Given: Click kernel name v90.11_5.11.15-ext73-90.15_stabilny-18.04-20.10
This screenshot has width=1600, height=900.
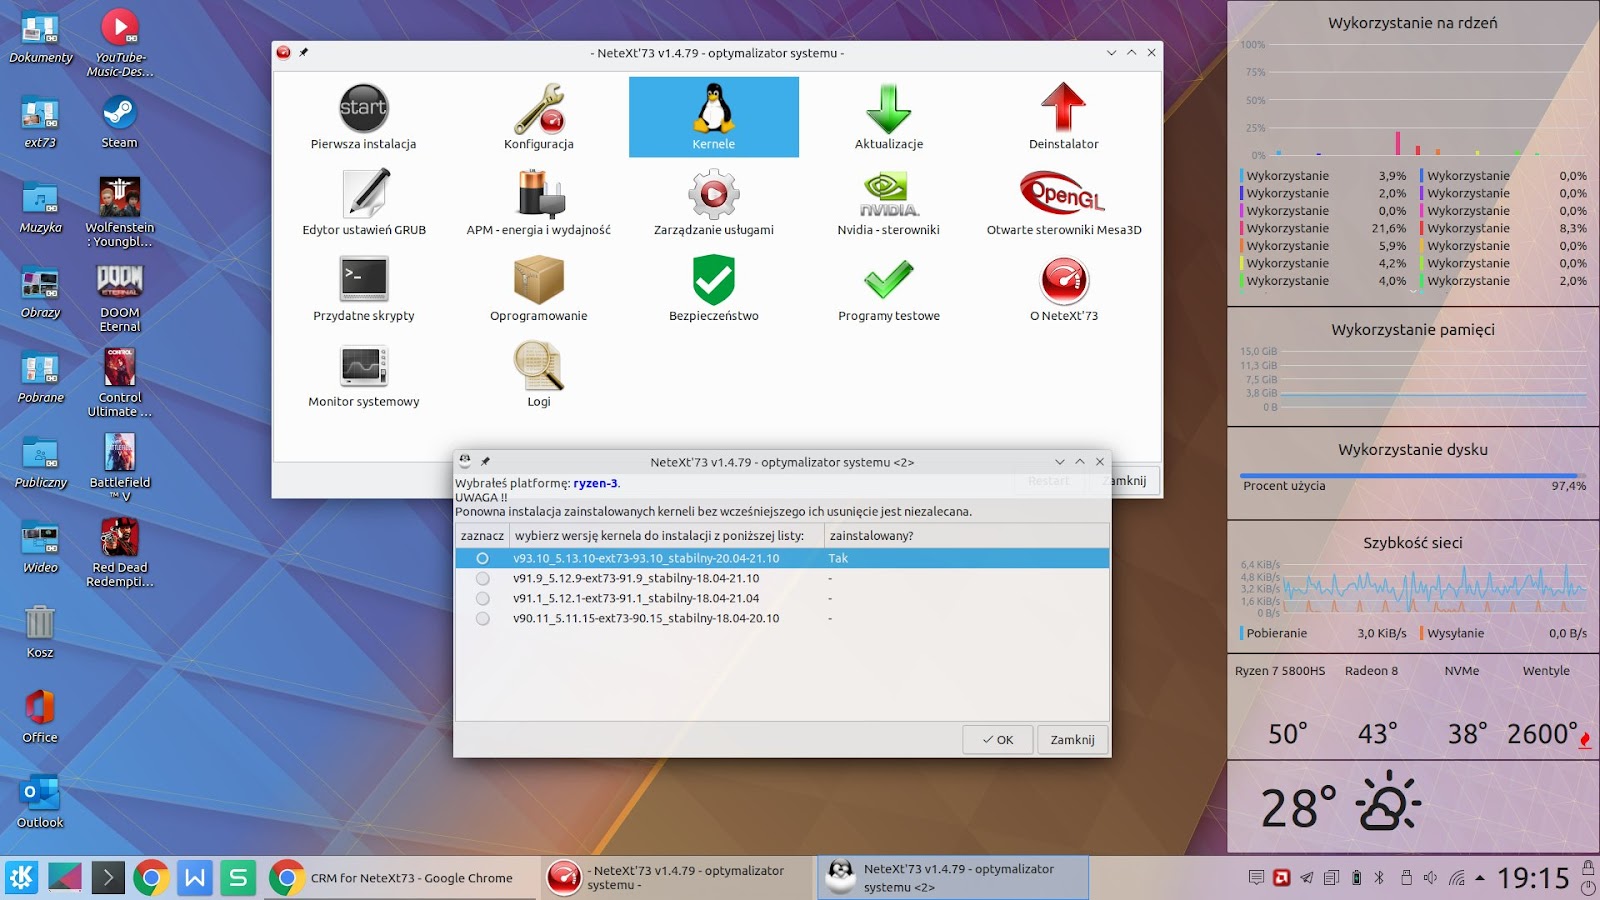Looking at the screenshot, I should [646, 618].
